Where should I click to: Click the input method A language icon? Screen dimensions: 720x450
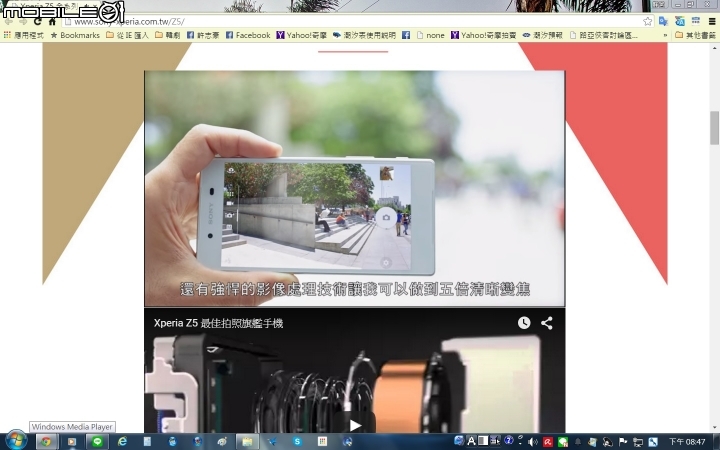pos(471,441)
